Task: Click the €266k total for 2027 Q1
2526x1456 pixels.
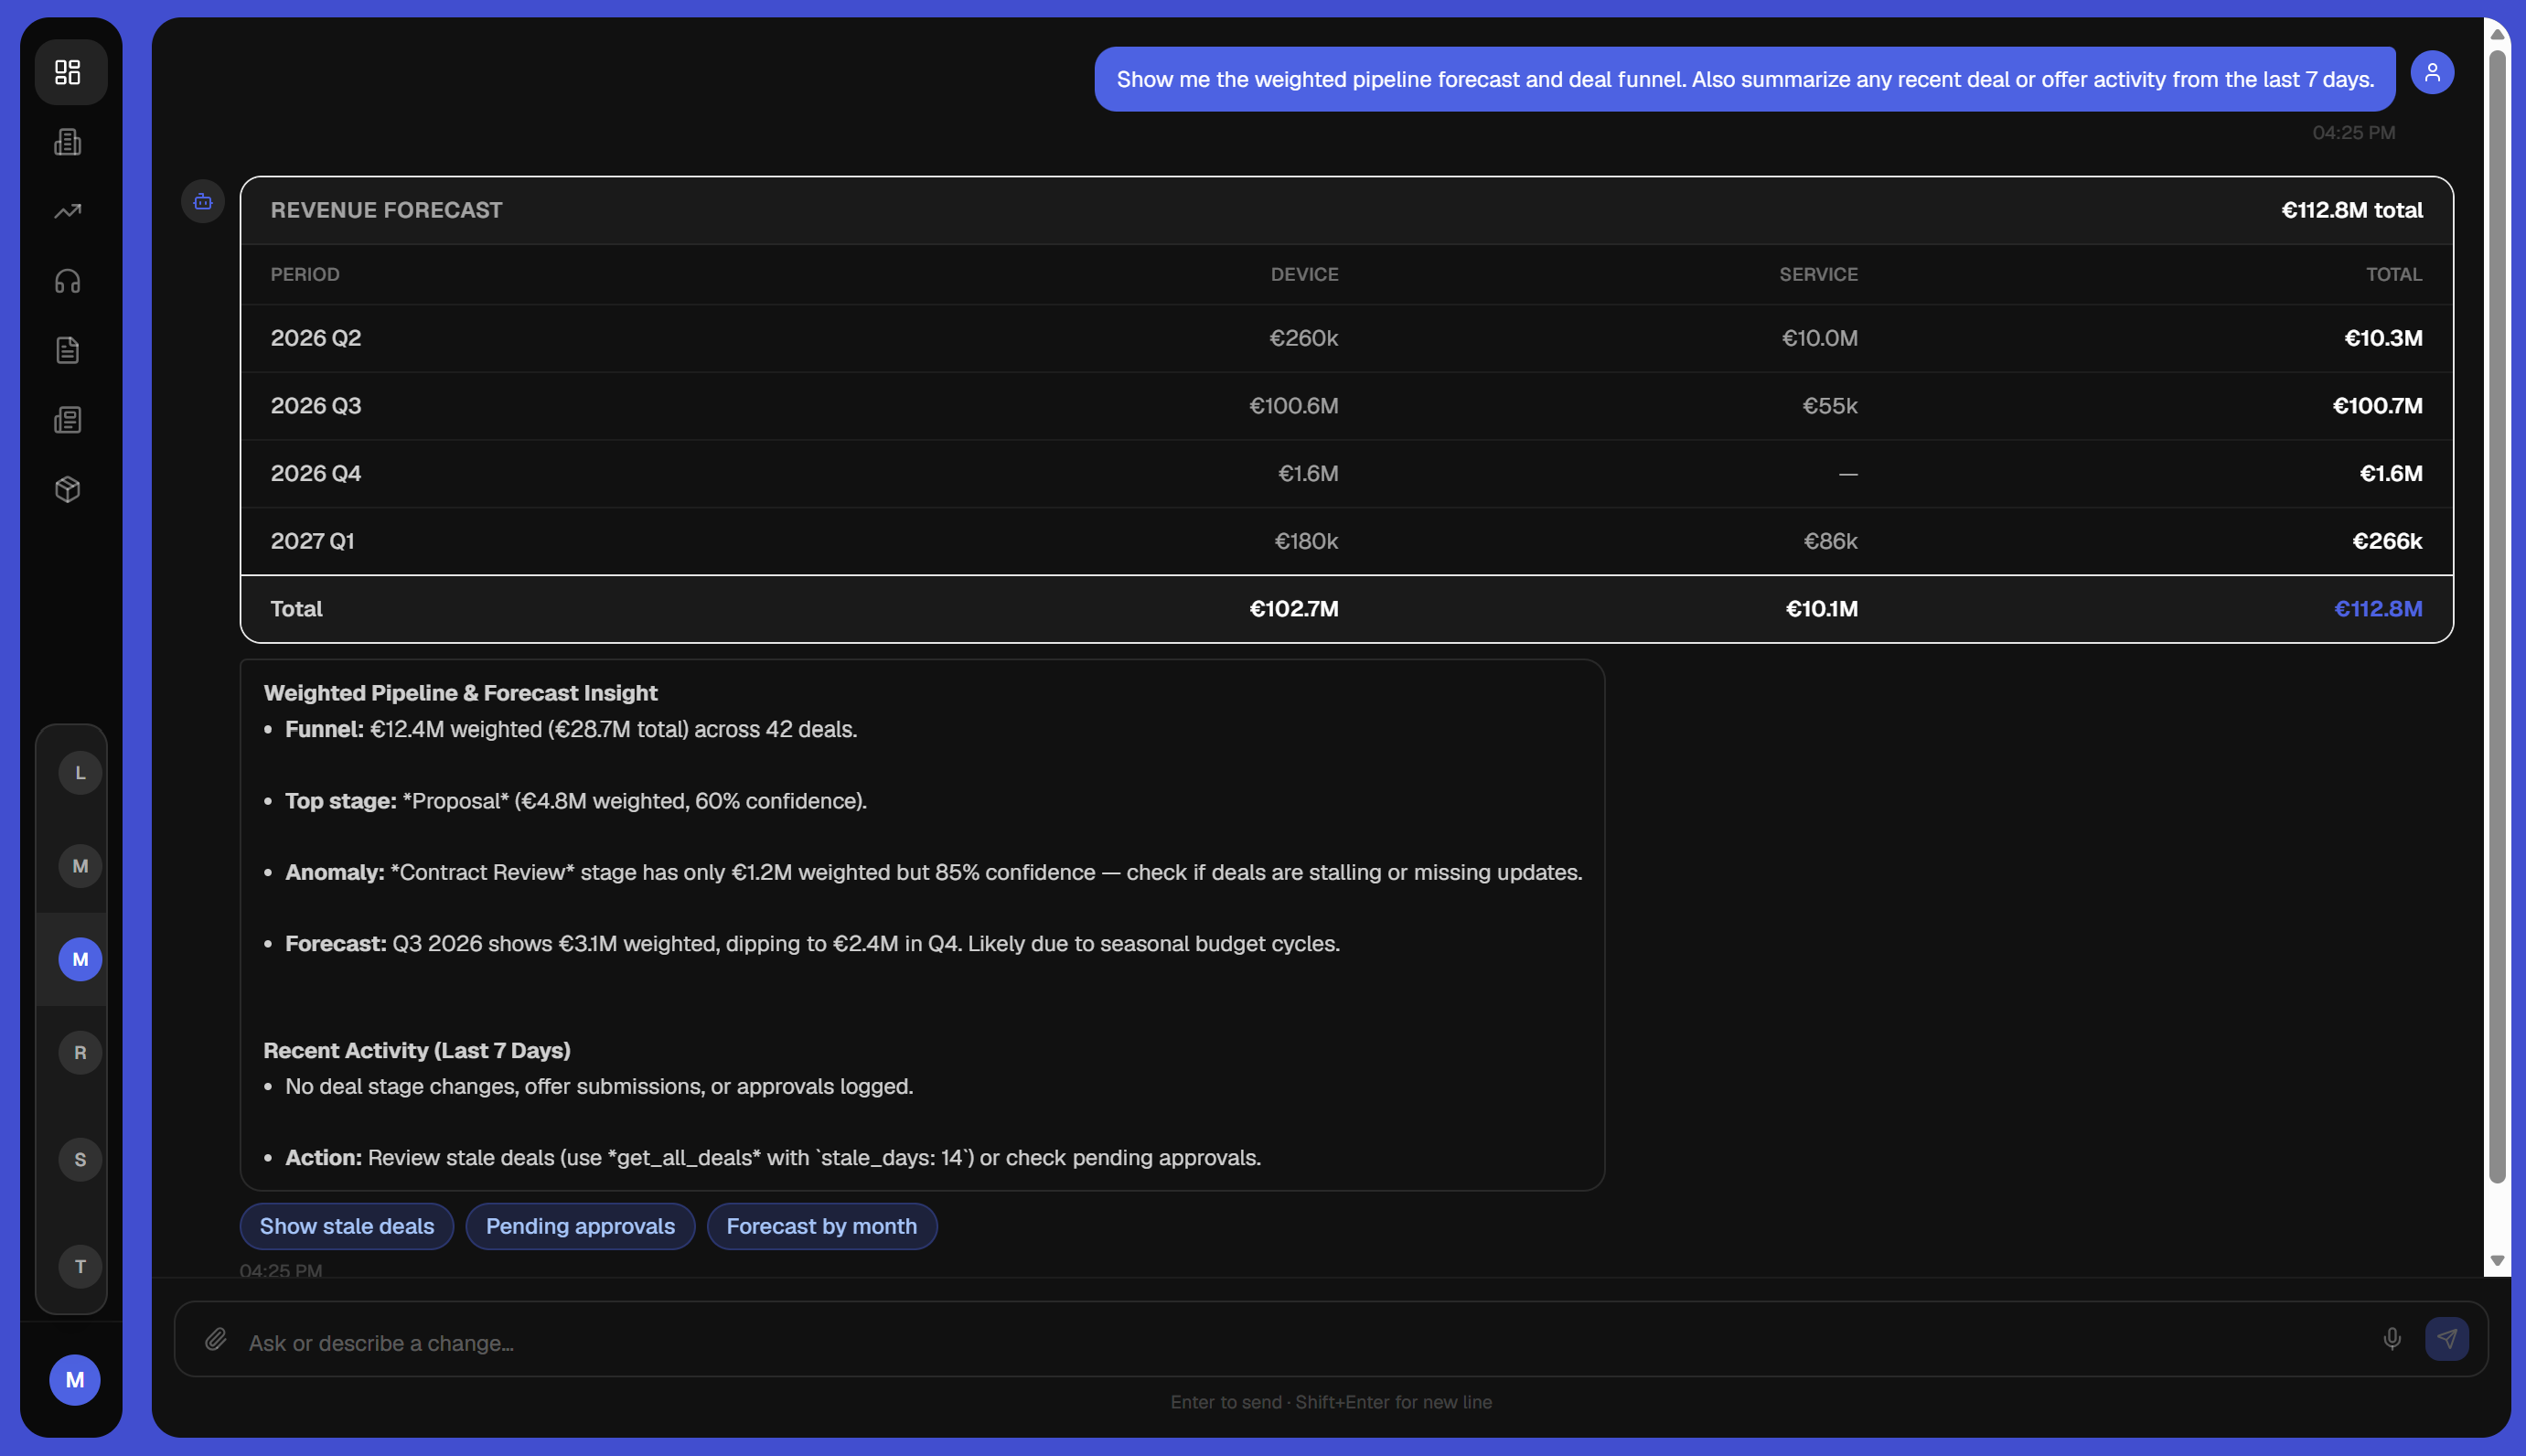Action: pos(2387,541)
